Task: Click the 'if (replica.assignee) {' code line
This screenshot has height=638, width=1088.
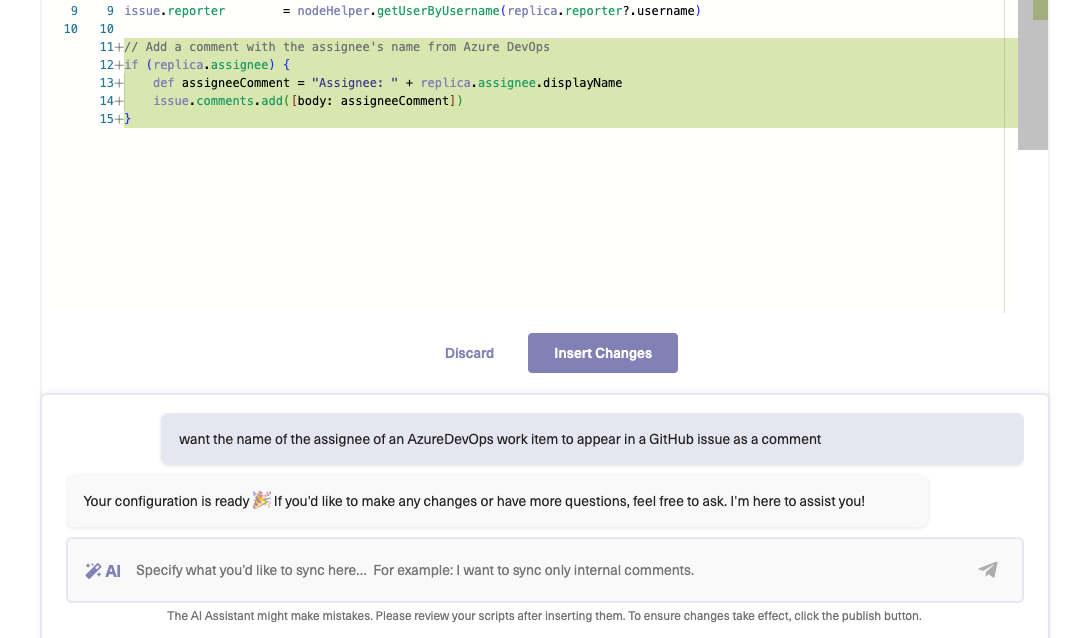Action: [x=207, y=65]
